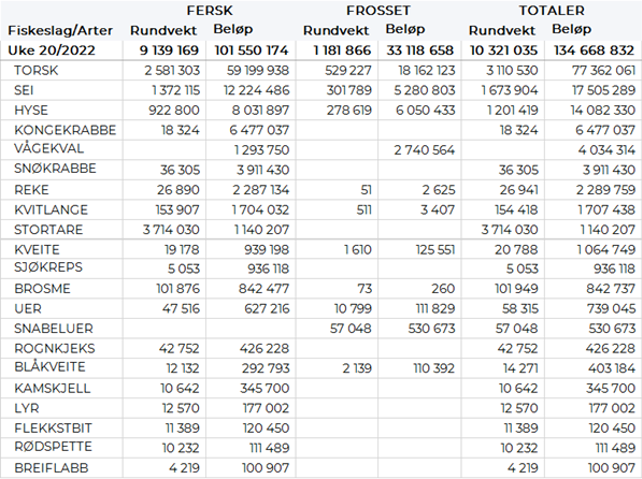Select the TORSK row label
The height and width of the screenshot is (479, 642).
pos(35,71)
